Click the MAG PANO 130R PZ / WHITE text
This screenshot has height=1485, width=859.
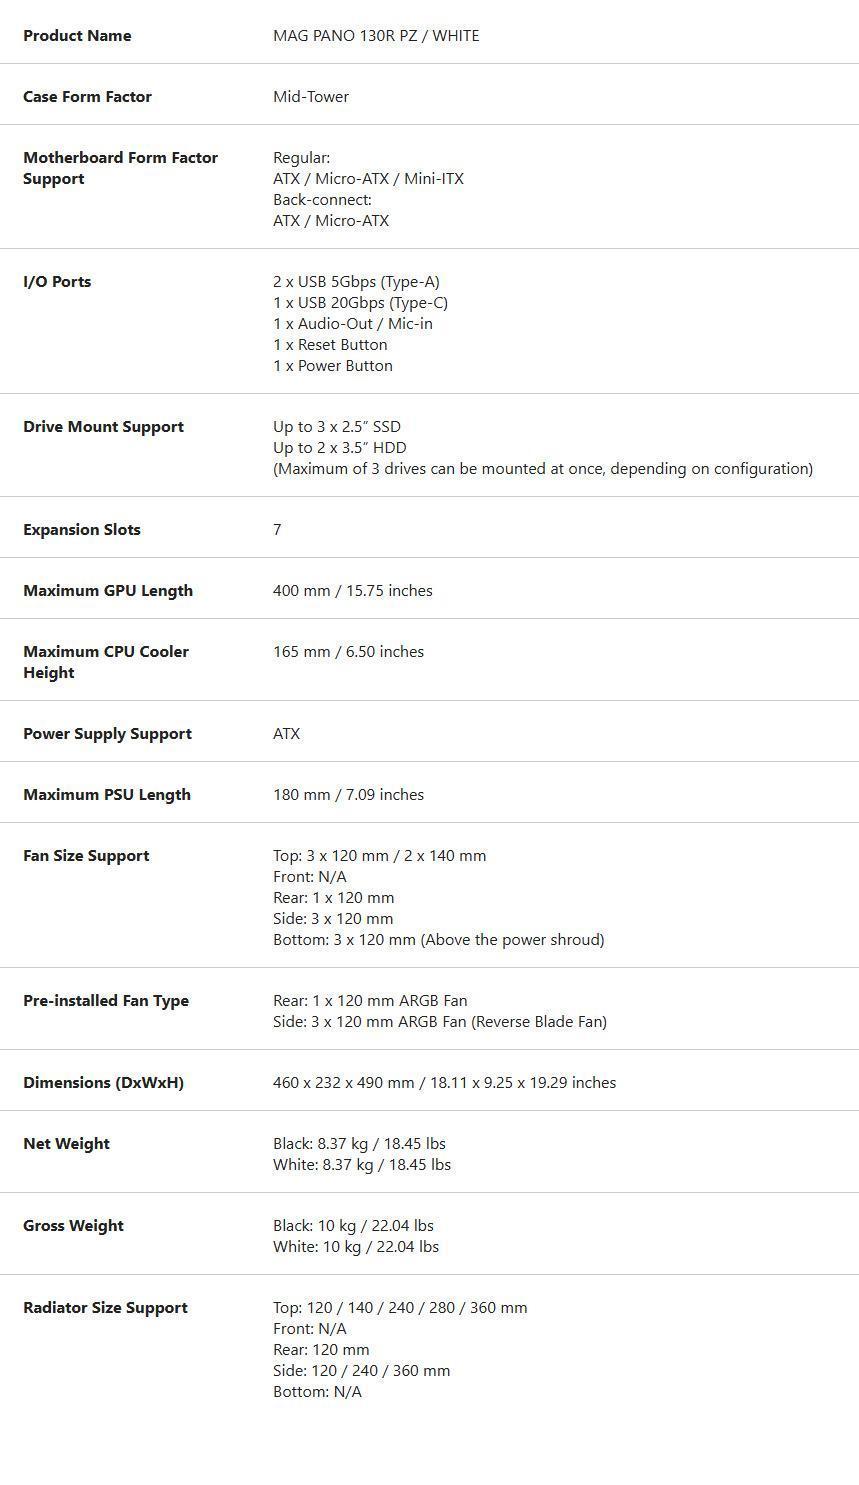pyautogui.click(x=375, y=36)
